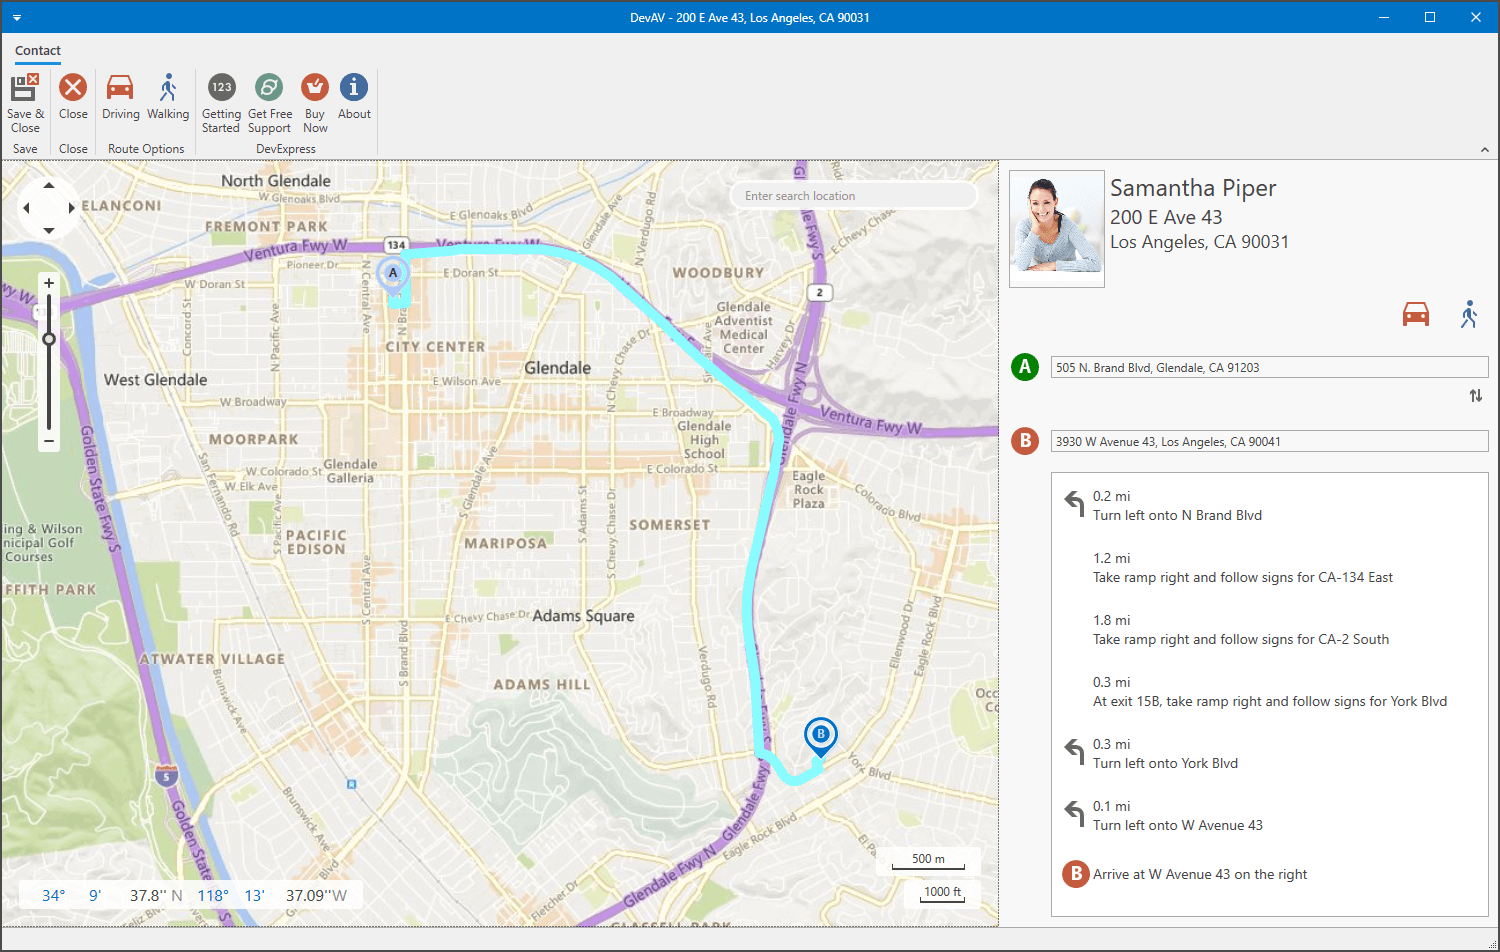
Task: Click the Enter search location field
Action: [853, 195]
